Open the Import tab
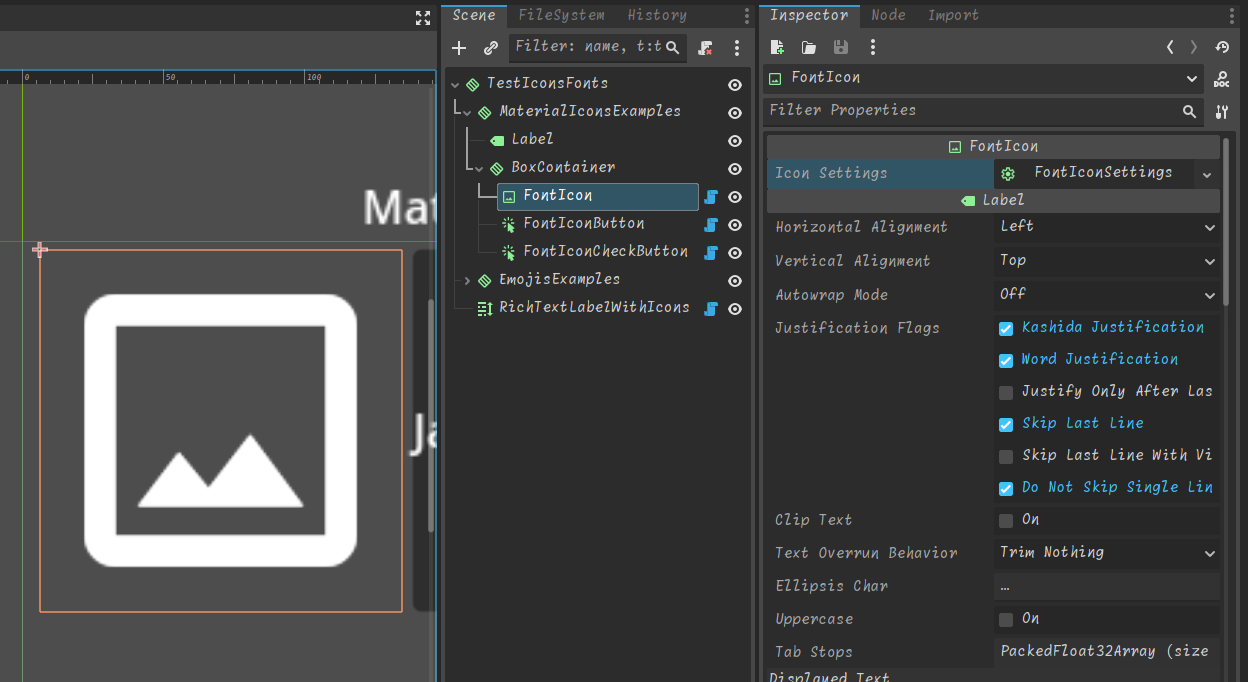 pos(953,16)
